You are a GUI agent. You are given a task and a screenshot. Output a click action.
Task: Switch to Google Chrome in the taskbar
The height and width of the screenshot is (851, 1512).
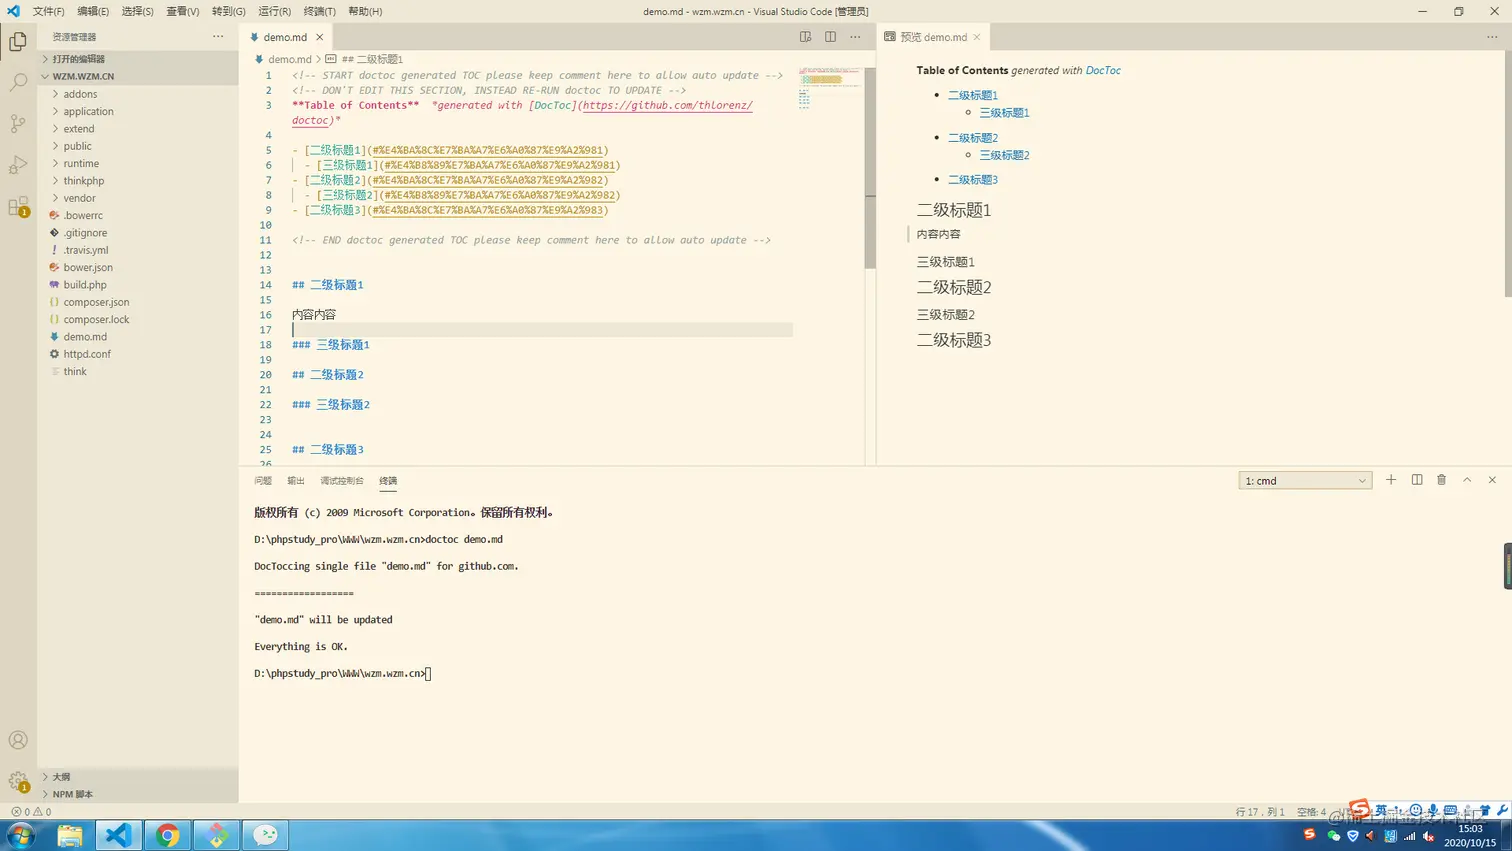click(168, 835)
